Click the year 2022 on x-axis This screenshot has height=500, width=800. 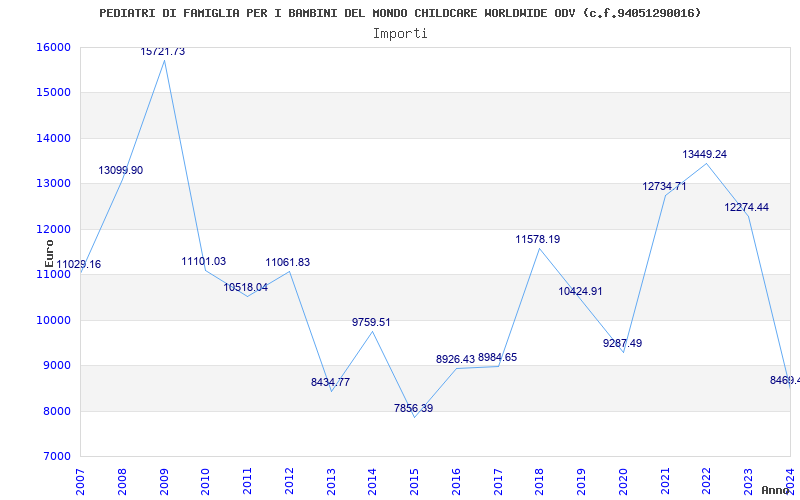(x=707, y=481)
